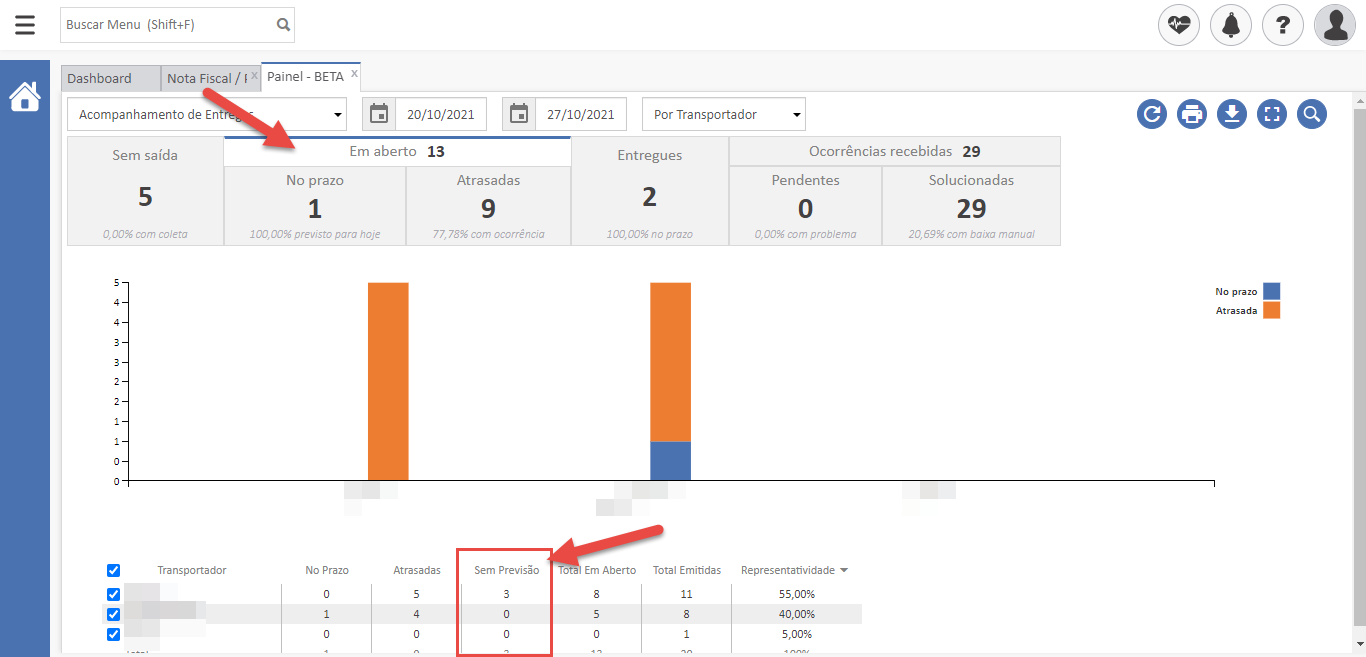This screenshot has height=657, width=1366.
Task: Click the help question mark icon
Action: click(1283, 25)
